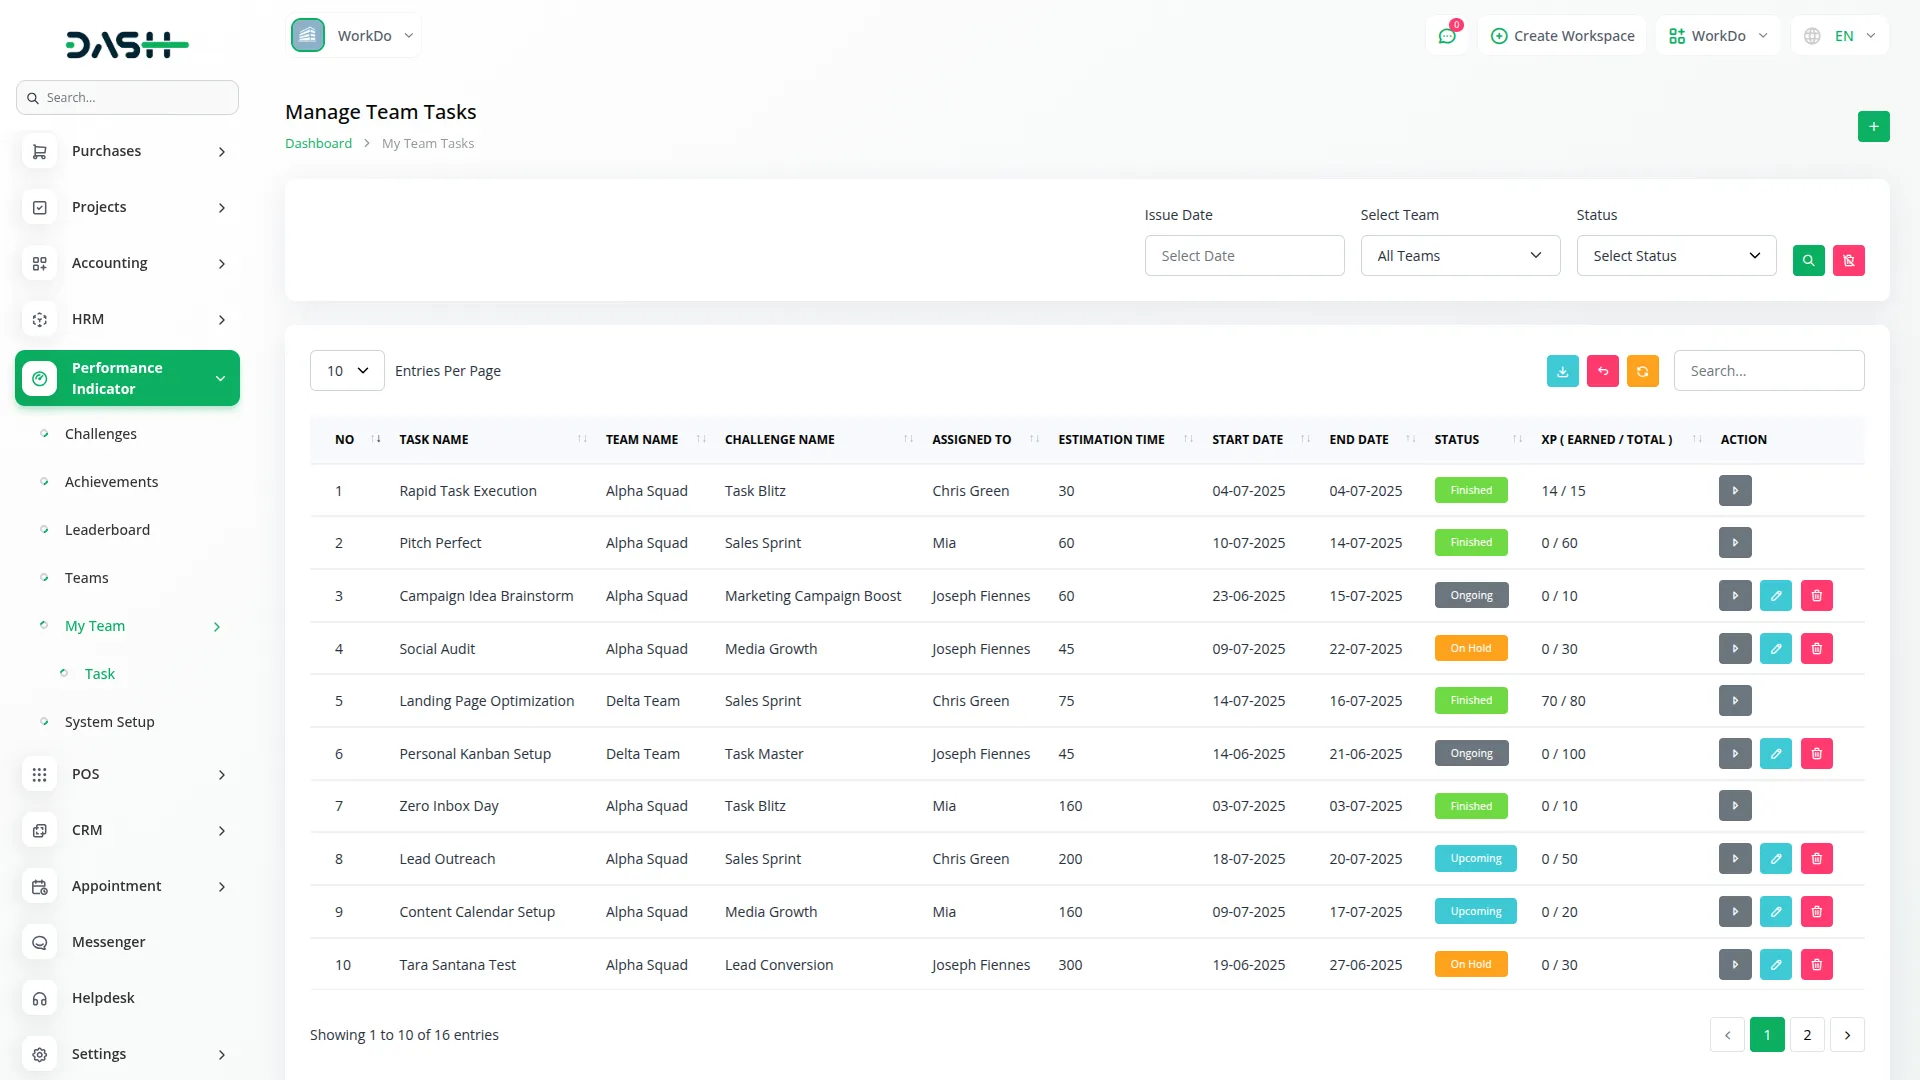Click the orange refresh icon above table
This screenshot has width=1920, height=1080.
tap(1642, 371)
